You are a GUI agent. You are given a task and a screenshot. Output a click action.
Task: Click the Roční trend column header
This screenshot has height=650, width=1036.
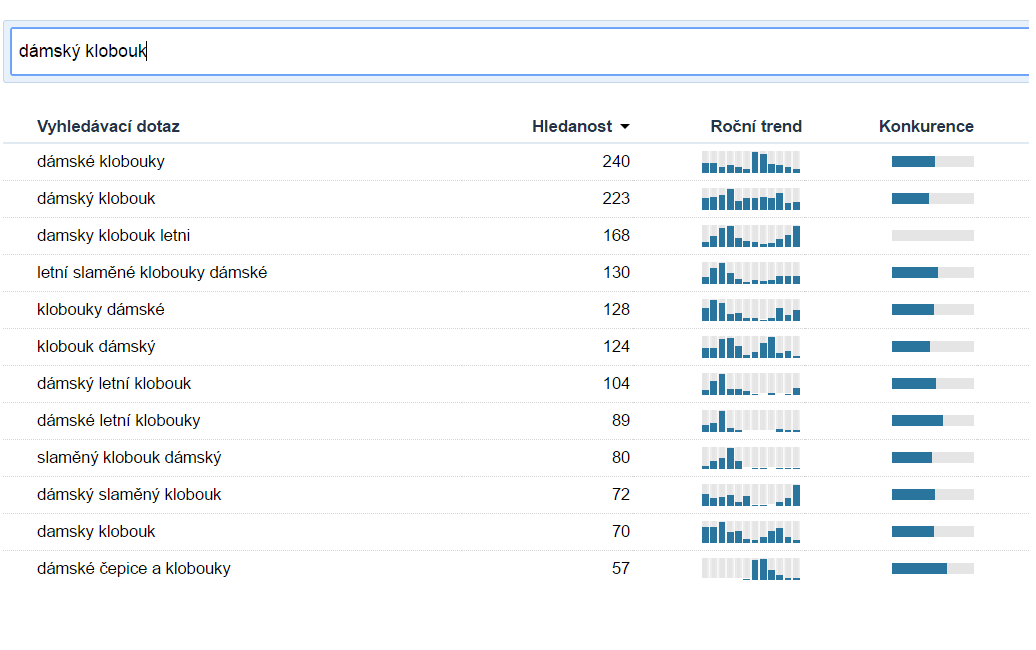tap(755, 126)
